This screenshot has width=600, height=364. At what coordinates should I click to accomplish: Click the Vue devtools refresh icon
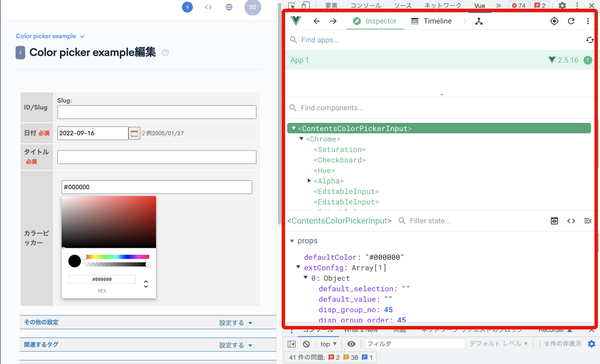coord(571,21)
